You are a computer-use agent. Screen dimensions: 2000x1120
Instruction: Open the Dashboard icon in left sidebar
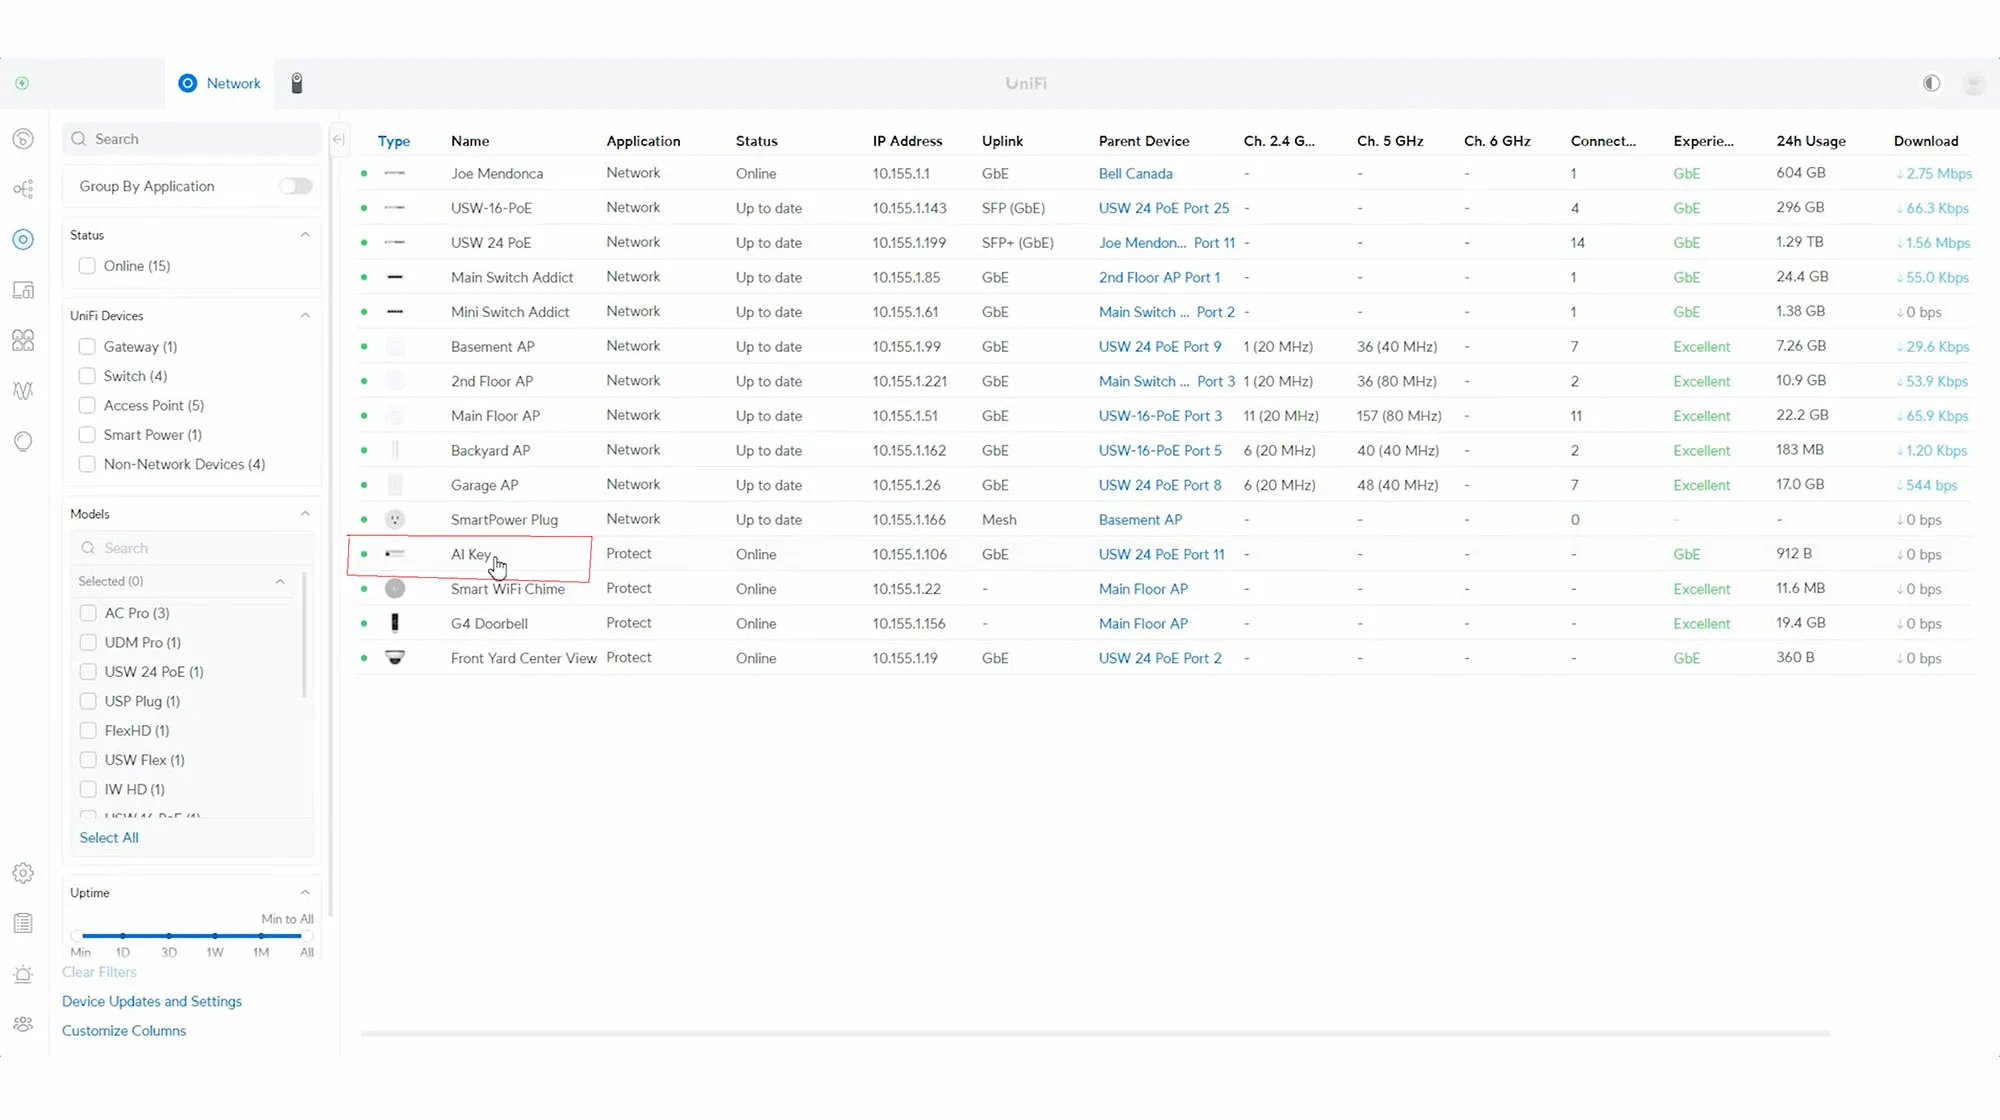(x=23, y=139)
